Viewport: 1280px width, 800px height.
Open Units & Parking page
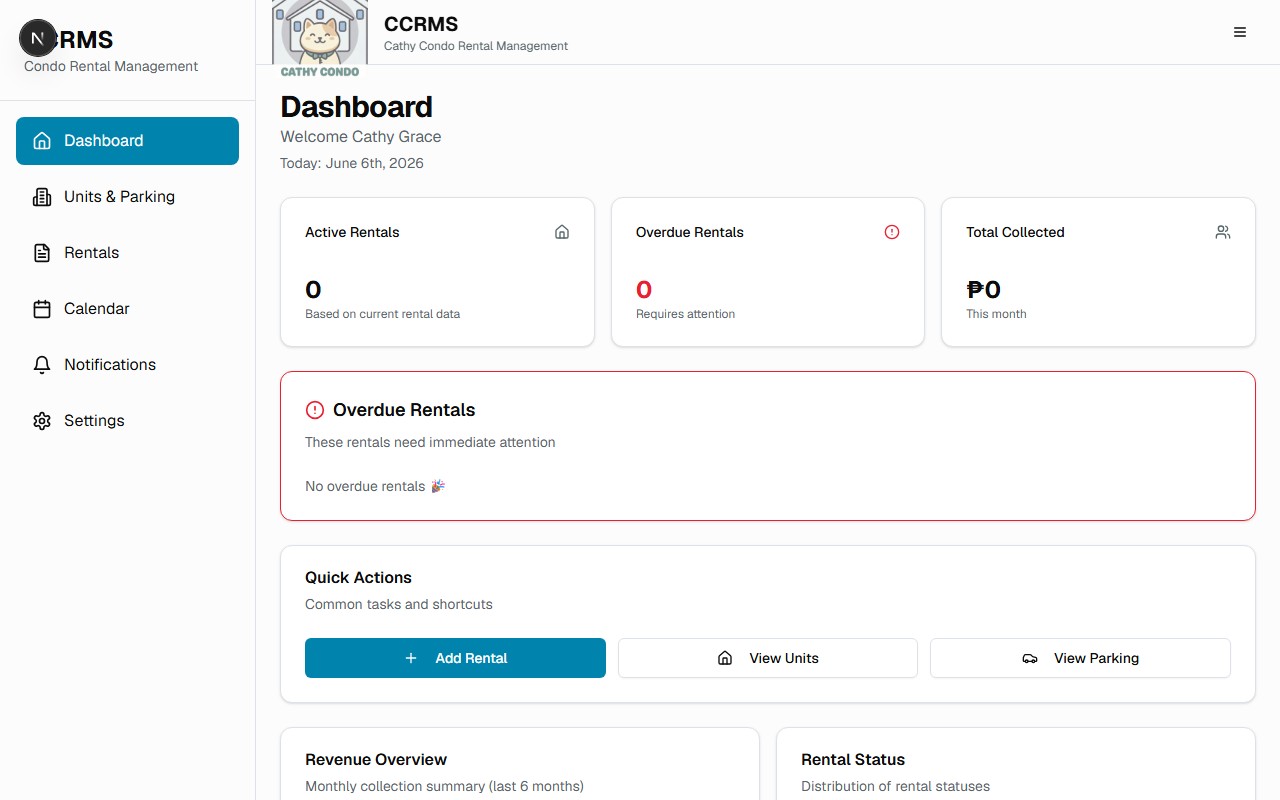[127, 197]
